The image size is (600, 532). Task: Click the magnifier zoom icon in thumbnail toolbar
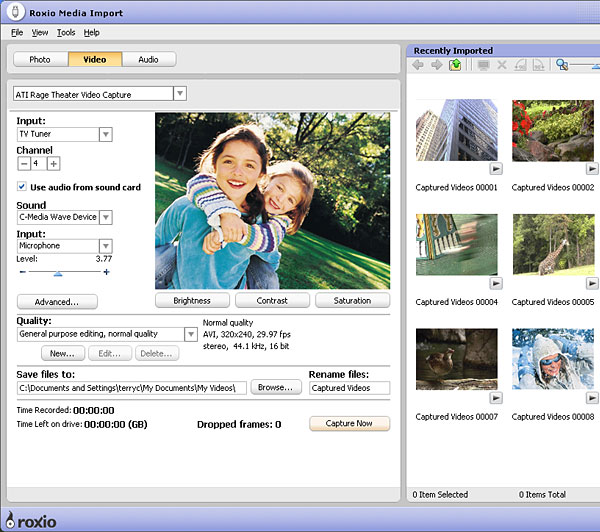tap(563, 65)
